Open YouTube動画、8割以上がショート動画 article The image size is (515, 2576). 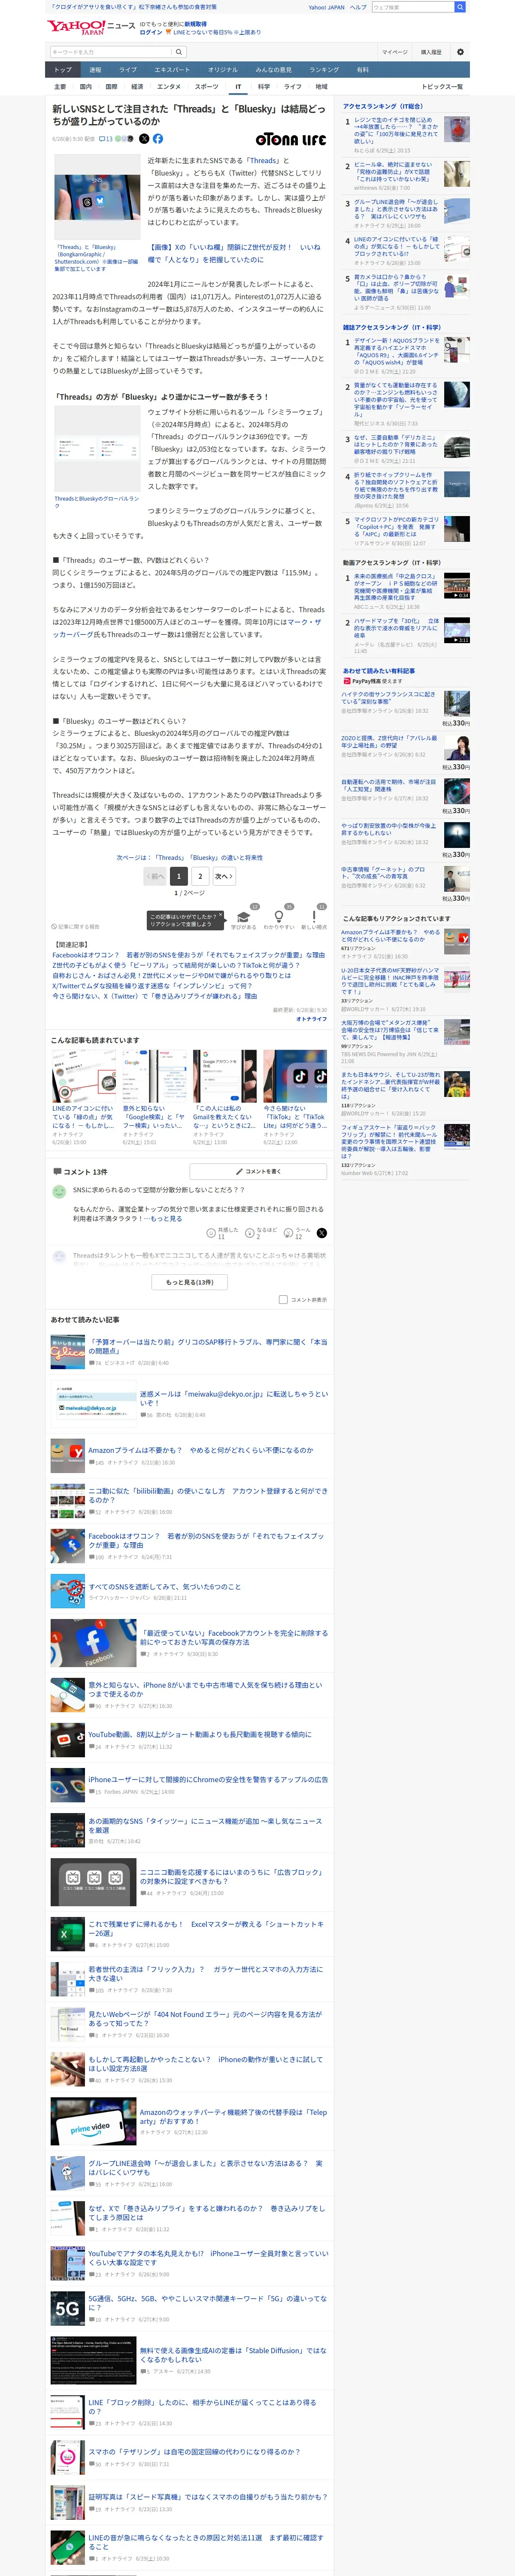[199, 1734]
